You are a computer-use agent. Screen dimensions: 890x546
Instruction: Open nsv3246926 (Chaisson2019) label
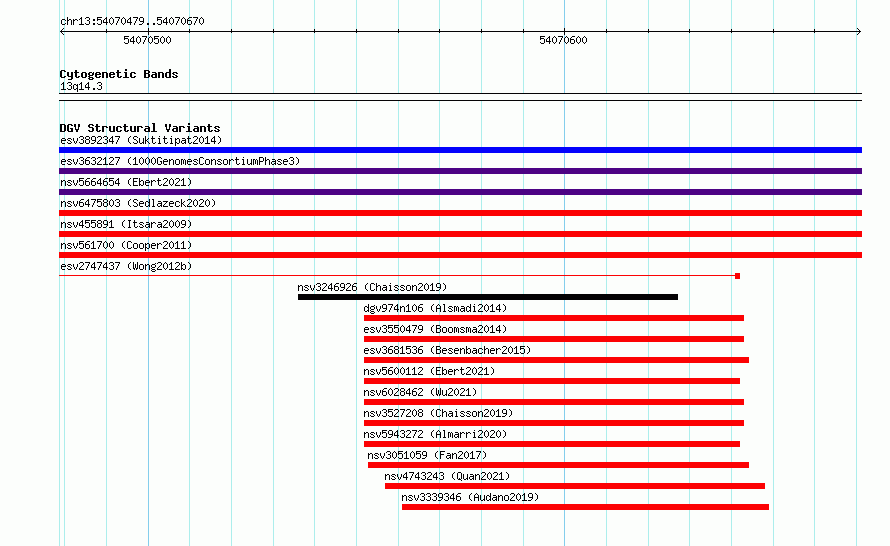coord(372,287)
